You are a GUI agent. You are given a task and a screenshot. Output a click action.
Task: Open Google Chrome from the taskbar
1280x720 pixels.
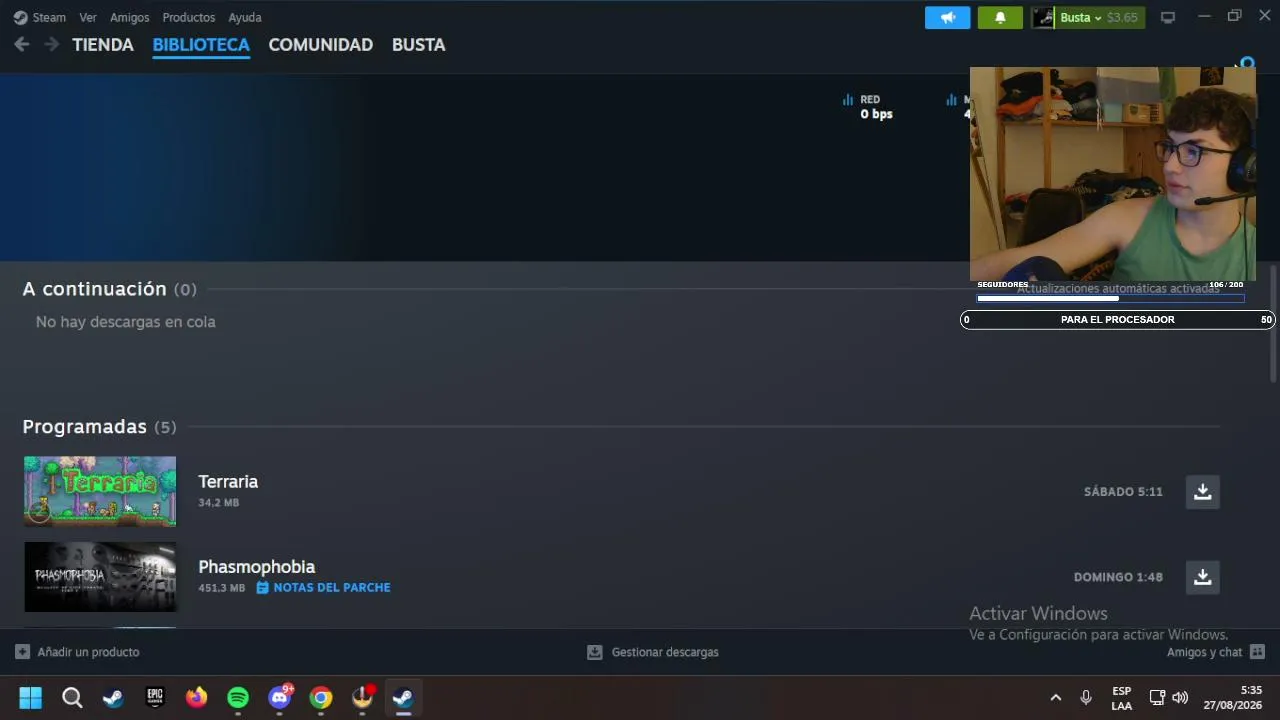pyautogui.click(x=321, y=697)
